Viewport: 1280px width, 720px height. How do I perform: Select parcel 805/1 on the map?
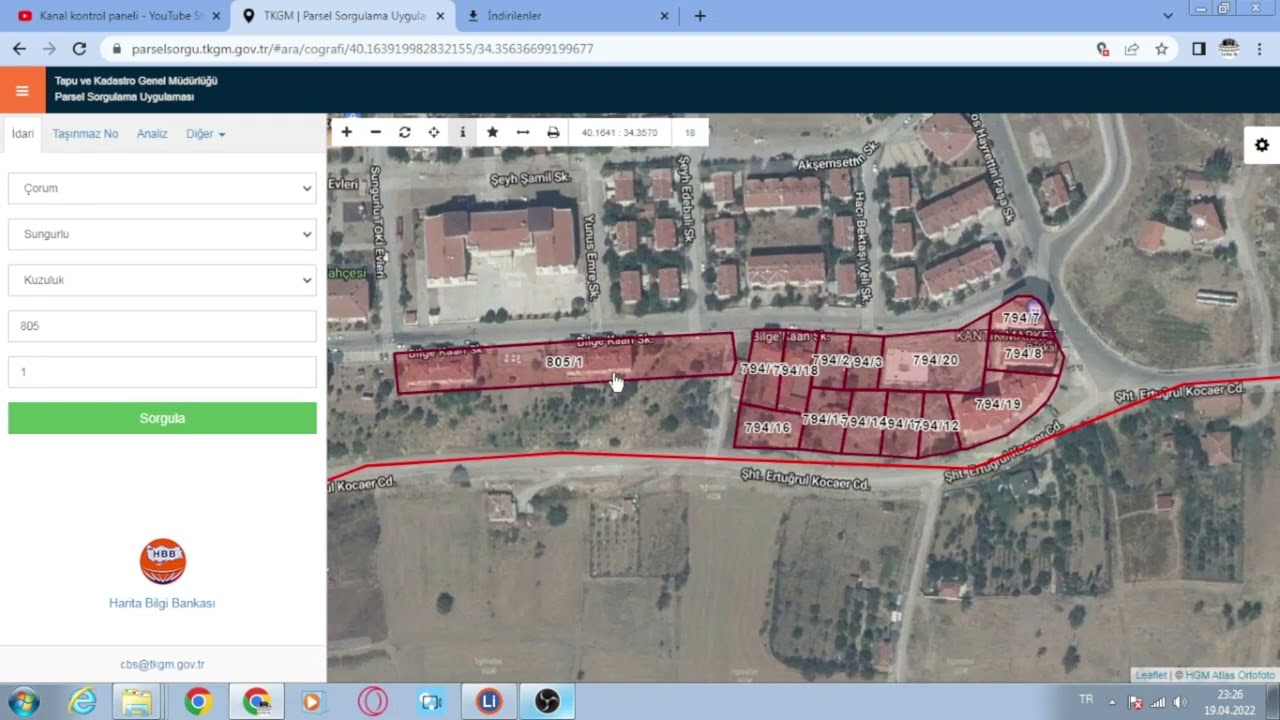(565, 362)
